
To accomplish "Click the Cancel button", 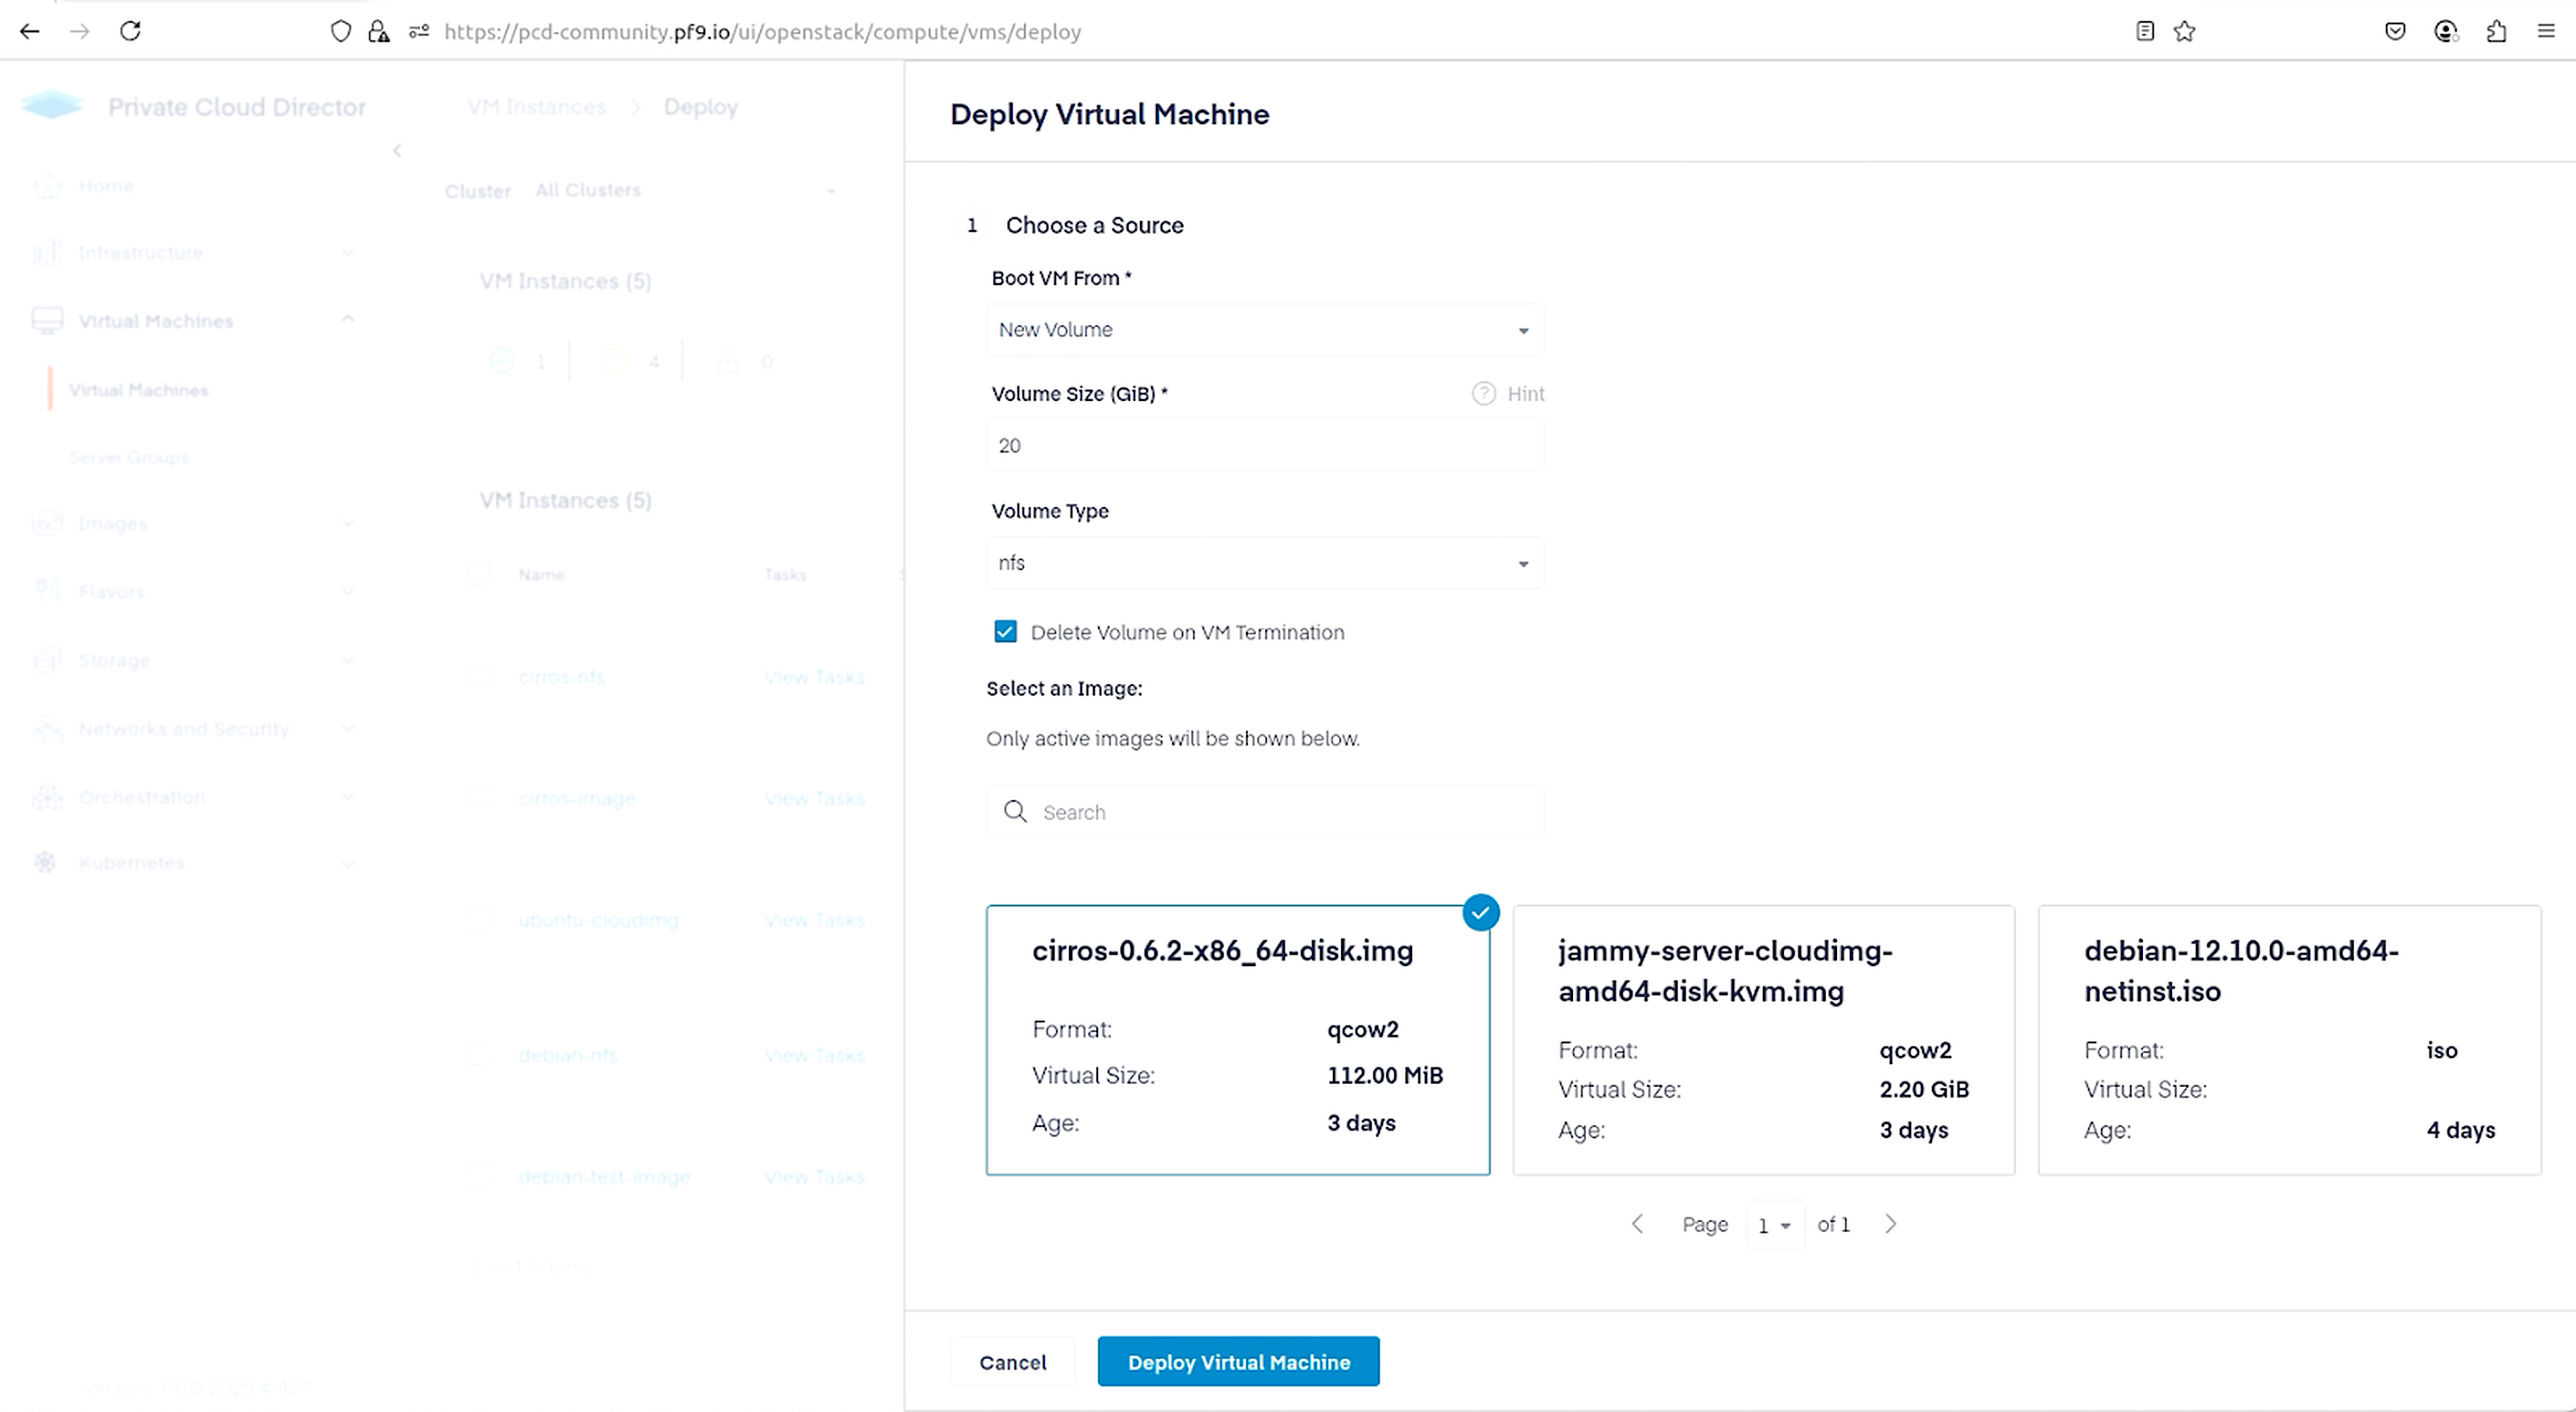I will [x=1012, y=1362].
